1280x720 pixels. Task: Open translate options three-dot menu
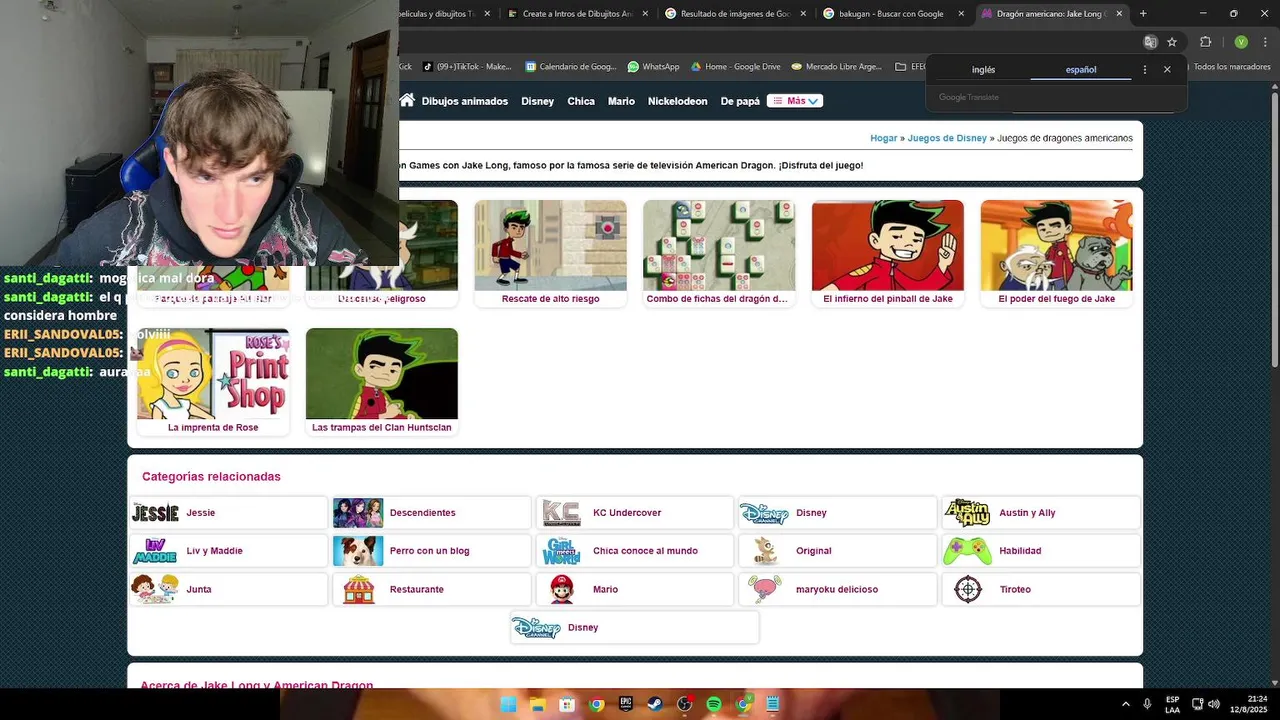[1145, 70]
